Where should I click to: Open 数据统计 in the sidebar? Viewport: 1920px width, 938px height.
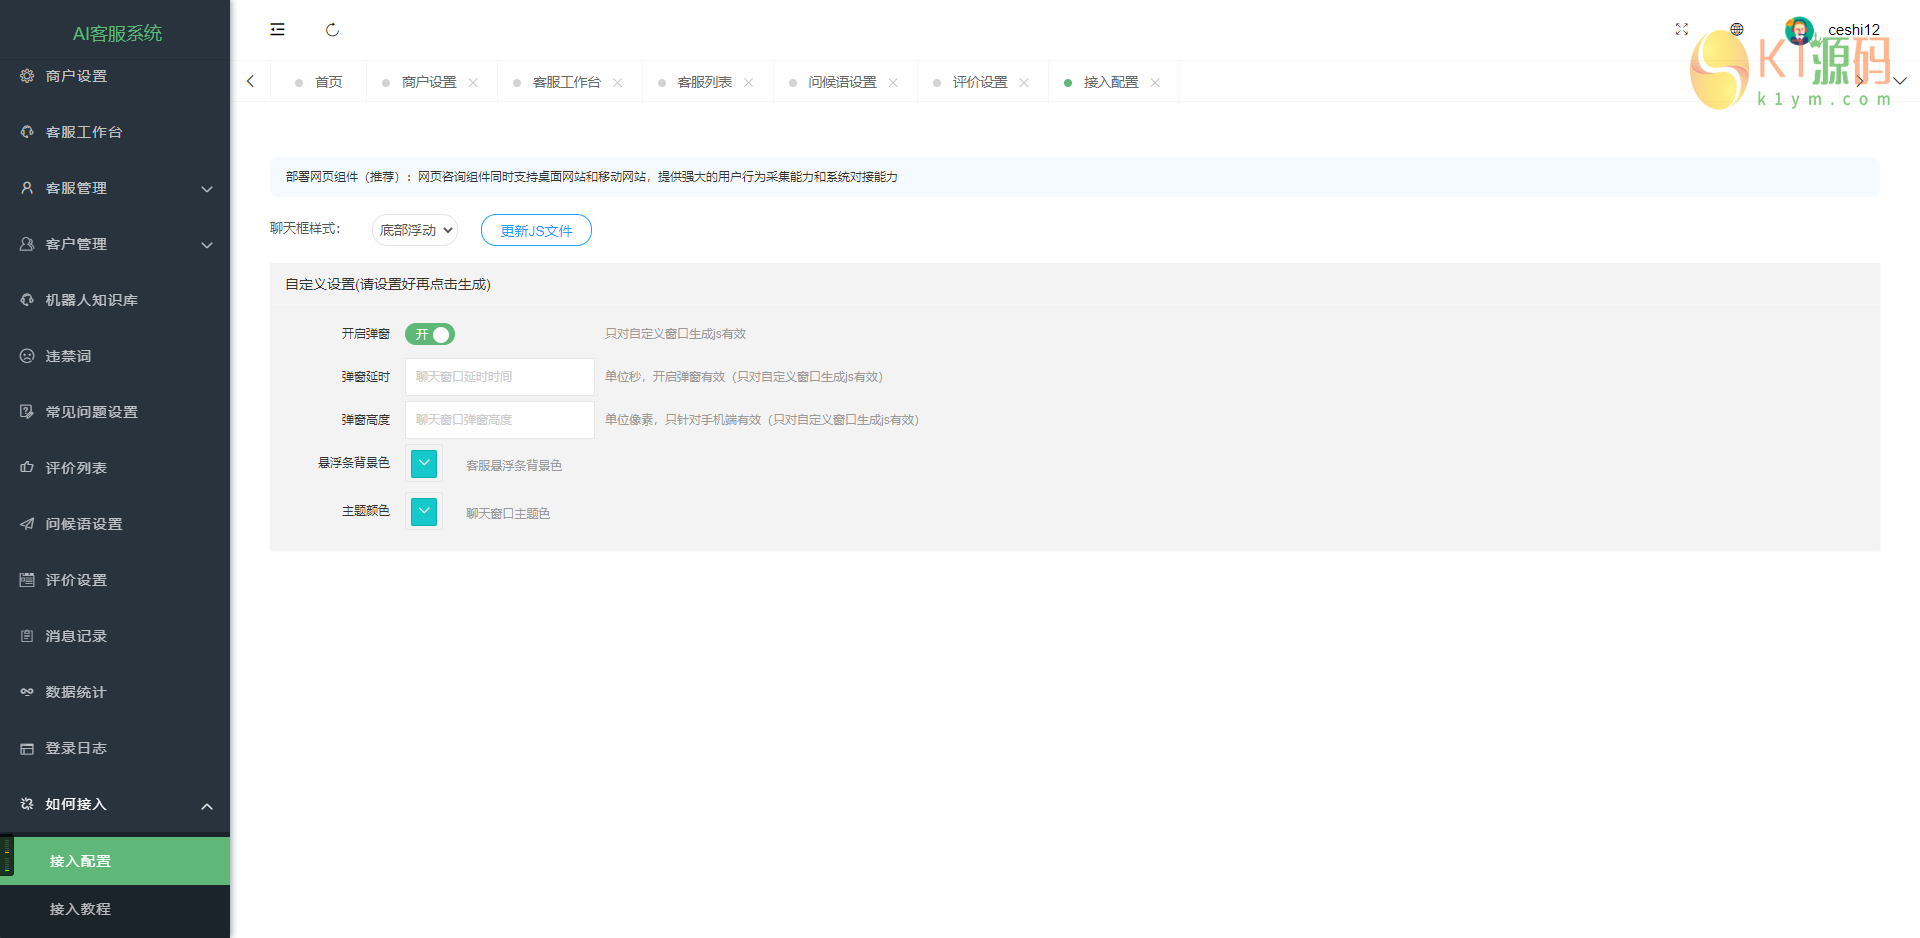click(75, 692)
